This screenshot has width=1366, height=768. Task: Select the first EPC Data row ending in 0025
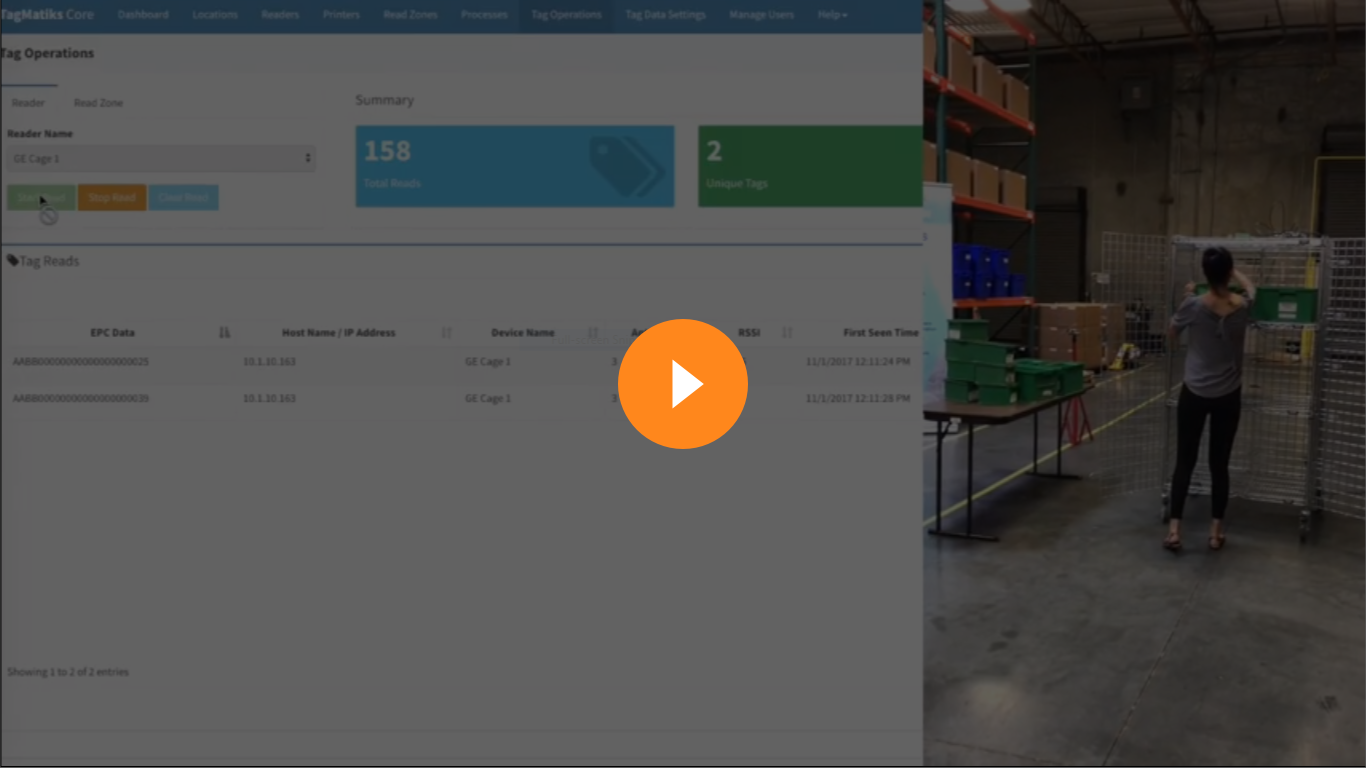point(80,362)
